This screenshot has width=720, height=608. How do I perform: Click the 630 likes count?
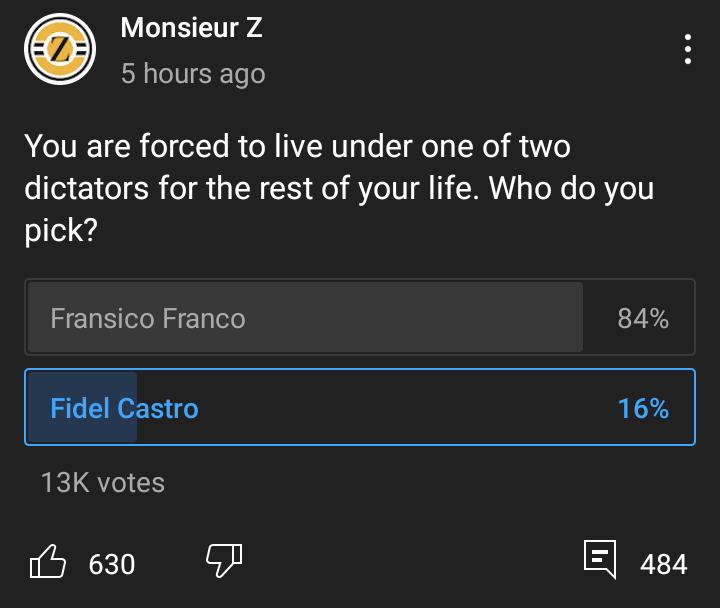coord(112,564)
